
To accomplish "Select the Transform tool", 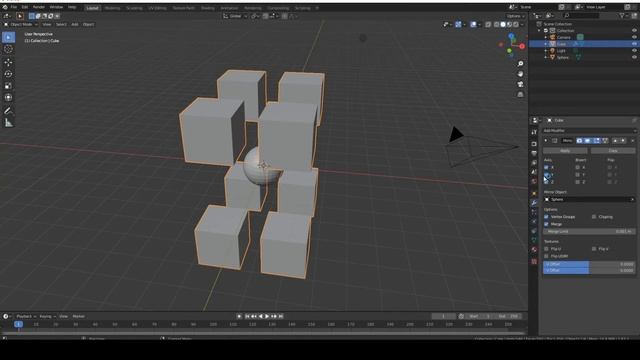I will pos(8,98).
